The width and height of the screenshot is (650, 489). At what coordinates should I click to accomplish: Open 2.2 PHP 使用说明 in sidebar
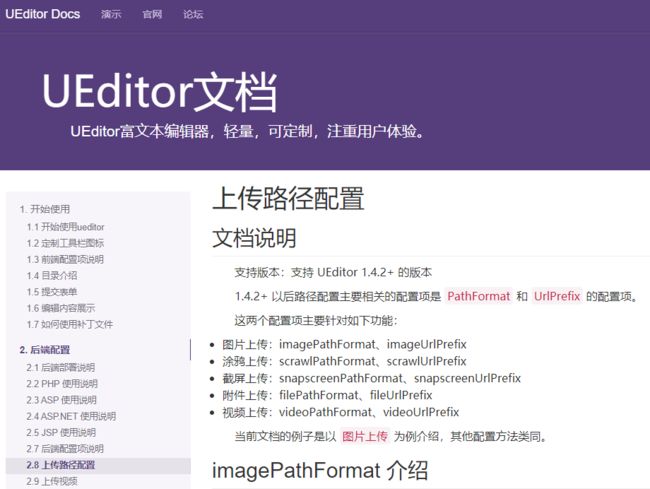(x=62, y=384)
